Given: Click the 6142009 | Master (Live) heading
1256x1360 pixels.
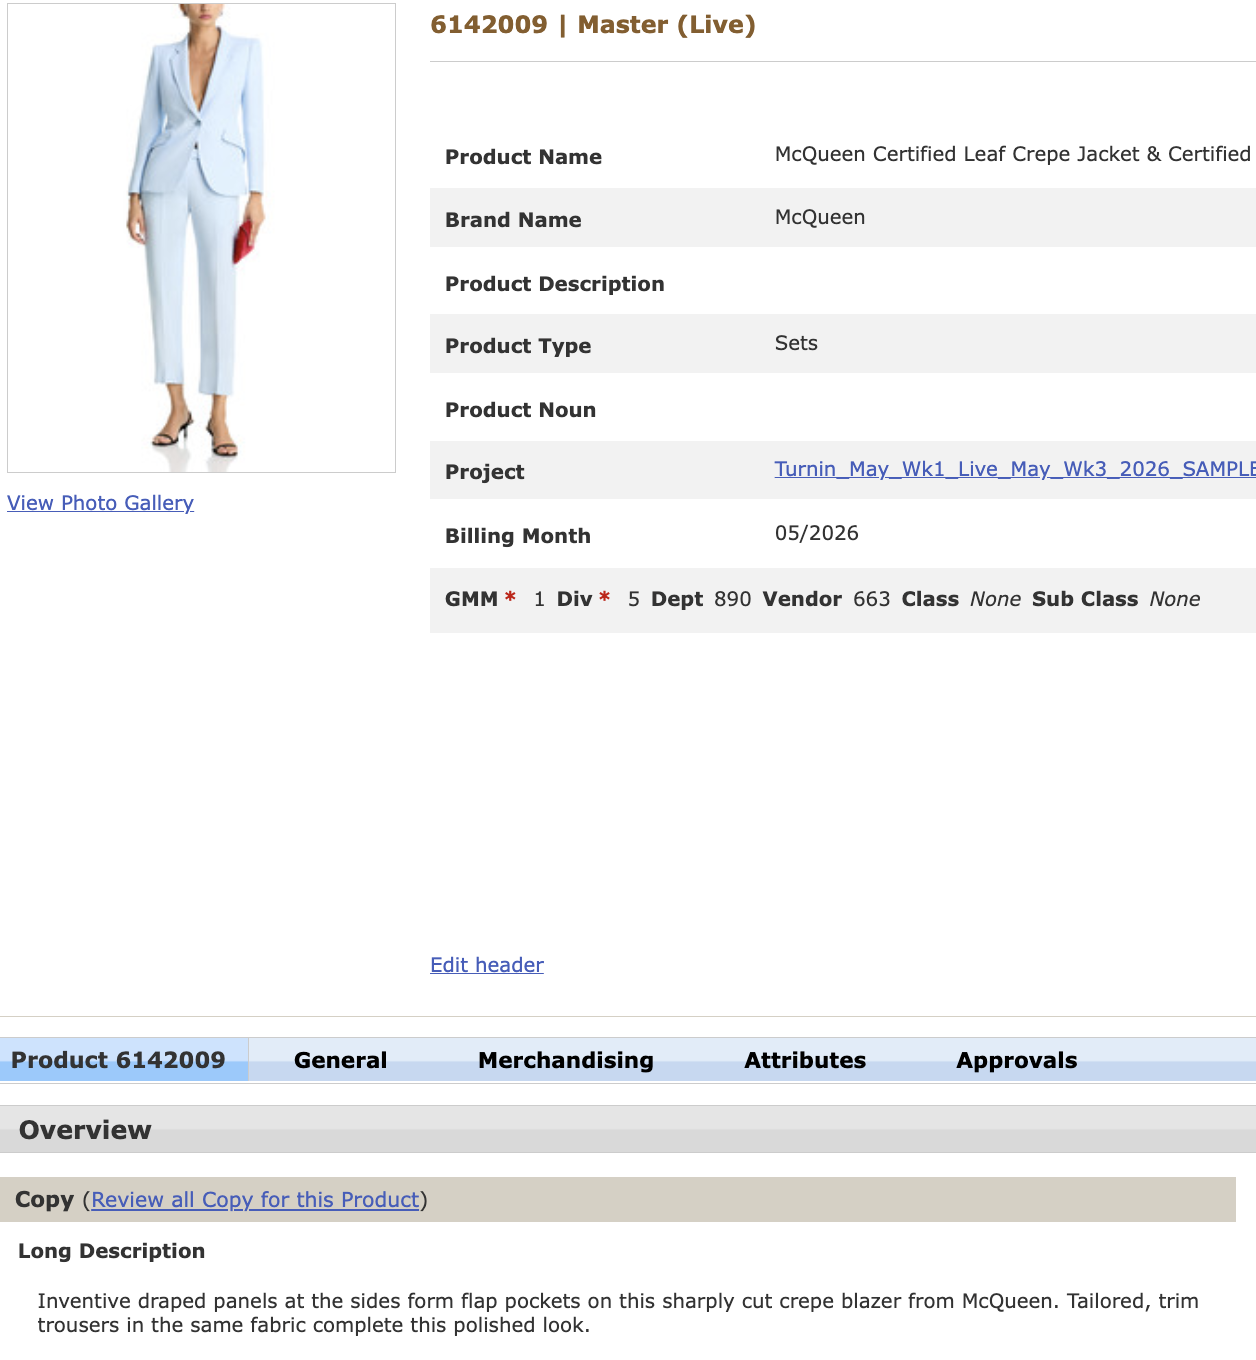Looking at the screenshot, I should coord(593,25).
